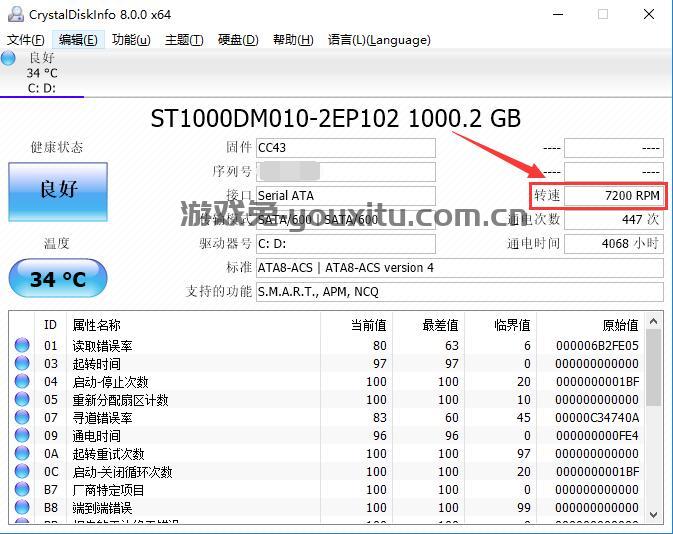Click status dot for row 03 起转时间
The image size is (673, 534).
tap(22, 363)
